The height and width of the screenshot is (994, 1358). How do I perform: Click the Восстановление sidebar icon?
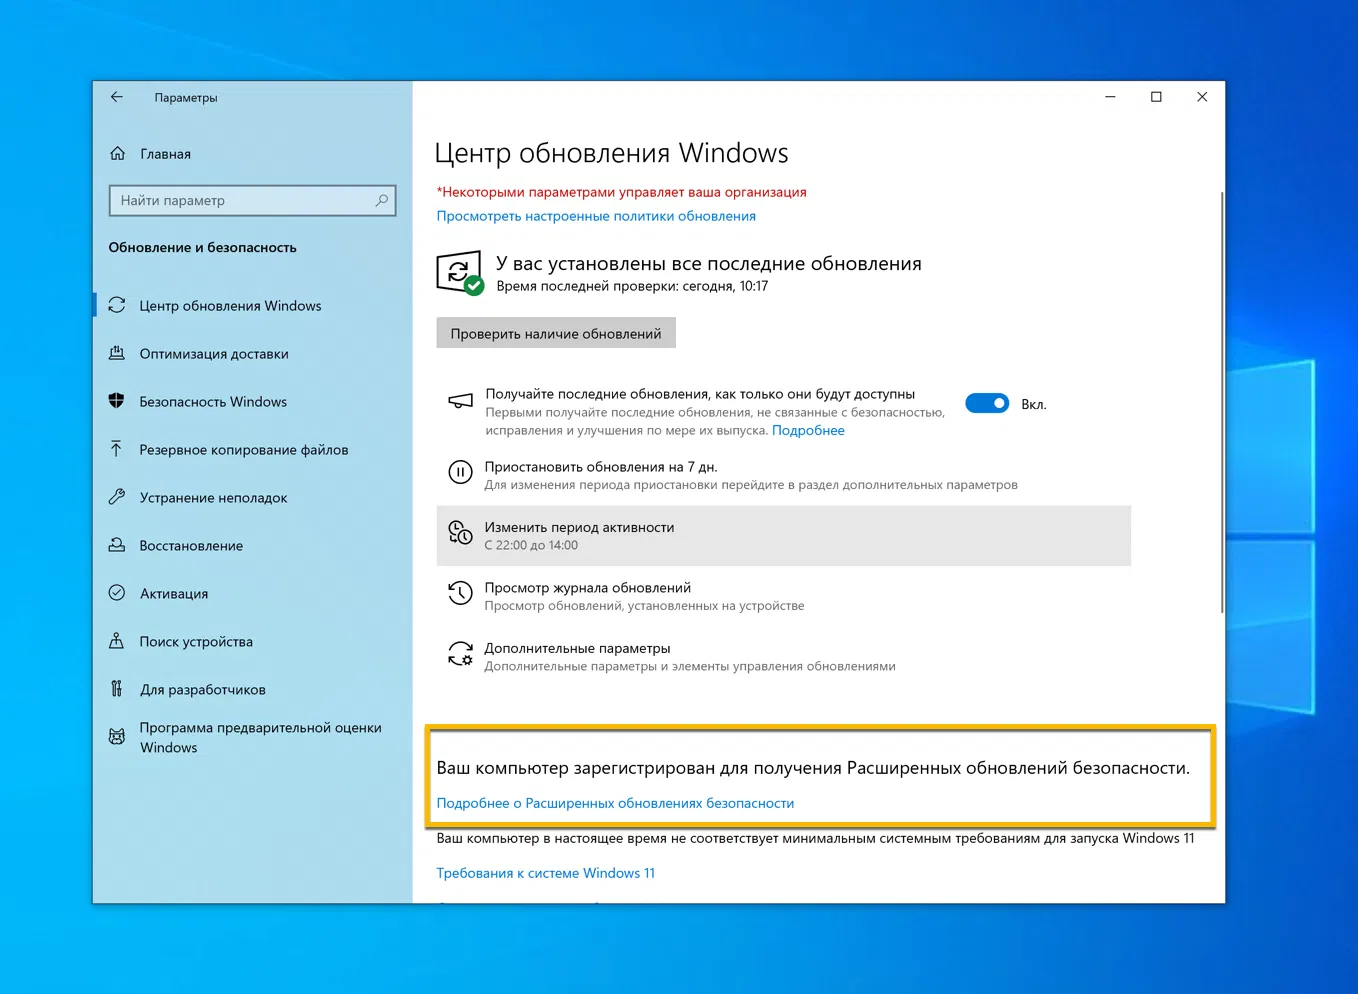pyautogui.click(x=117, y=545)
